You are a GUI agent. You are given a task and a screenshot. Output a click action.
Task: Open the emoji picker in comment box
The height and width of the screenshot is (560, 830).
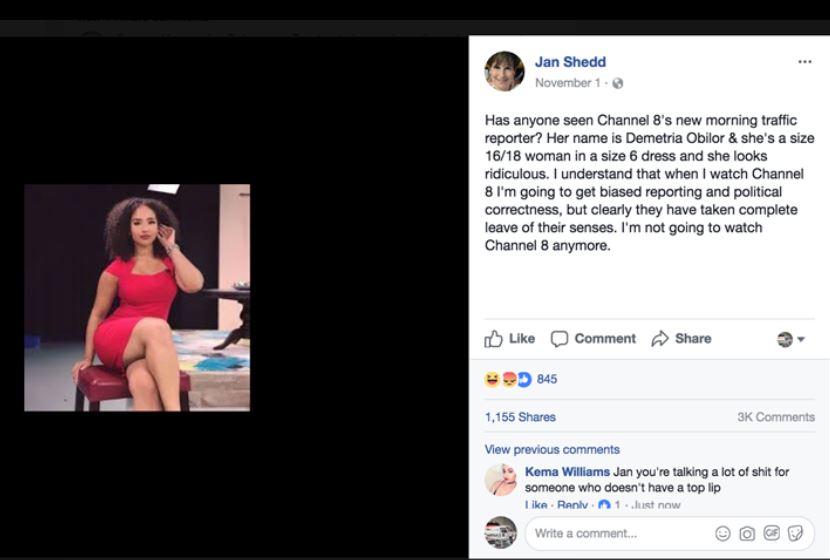(x=723, y=534)
